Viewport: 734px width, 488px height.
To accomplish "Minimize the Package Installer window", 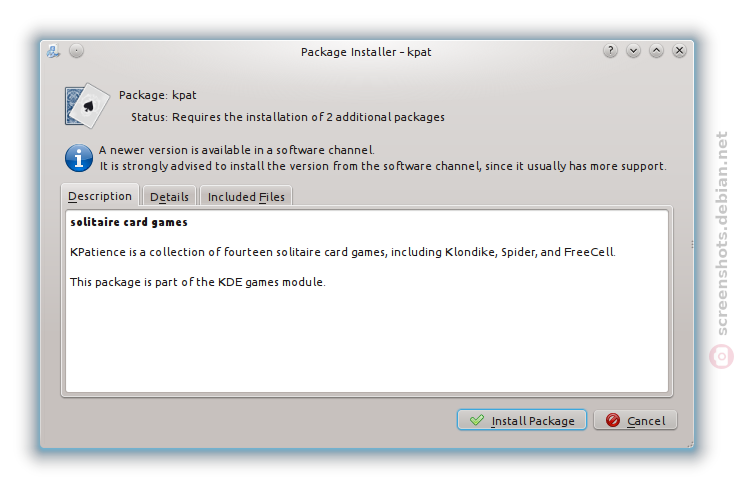I will click(x=633, y=51).
